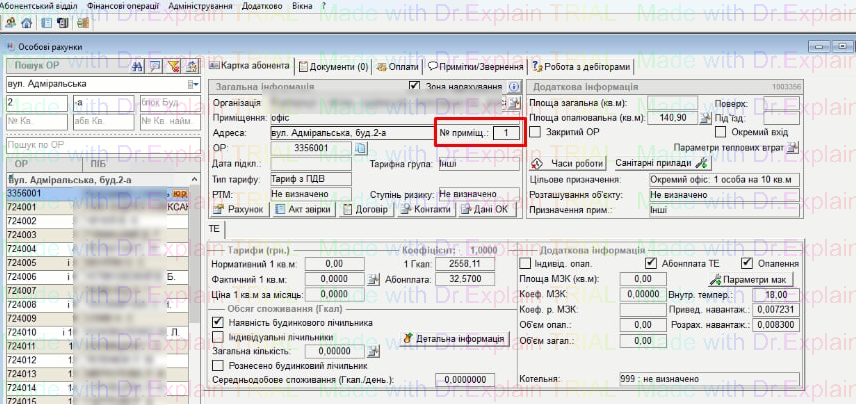Open the Робота з дебіторами tab

coord(583,66)
